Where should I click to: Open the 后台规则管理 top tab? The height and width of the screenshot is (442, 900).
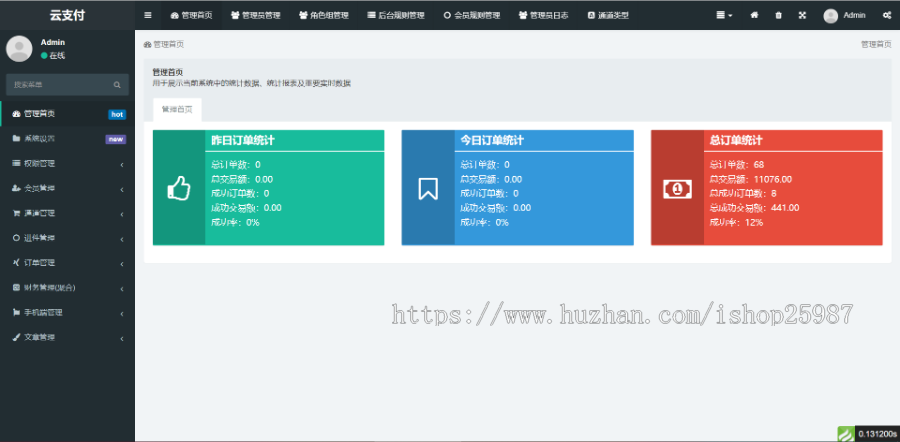395,15
